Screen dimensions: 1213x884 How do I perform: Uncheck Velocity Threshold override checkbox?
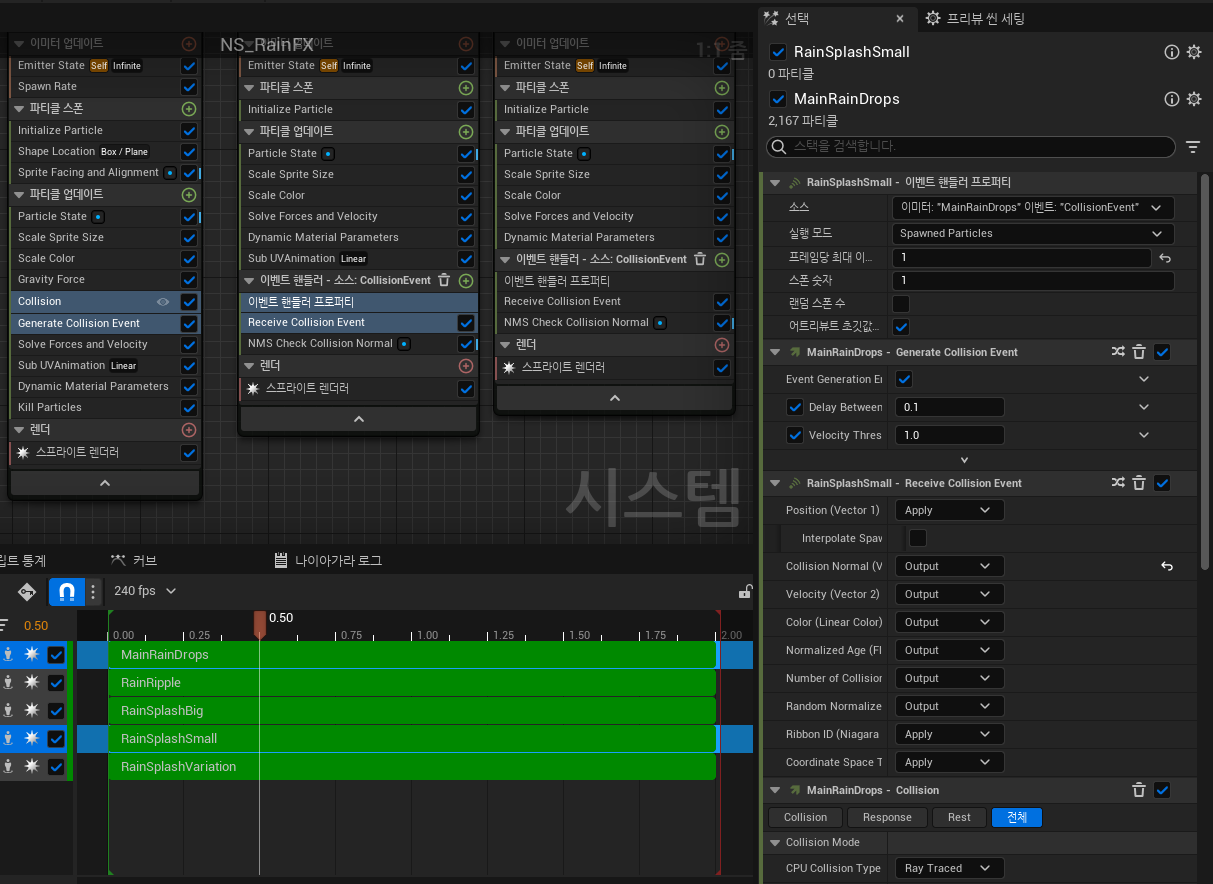click(795, 435)
